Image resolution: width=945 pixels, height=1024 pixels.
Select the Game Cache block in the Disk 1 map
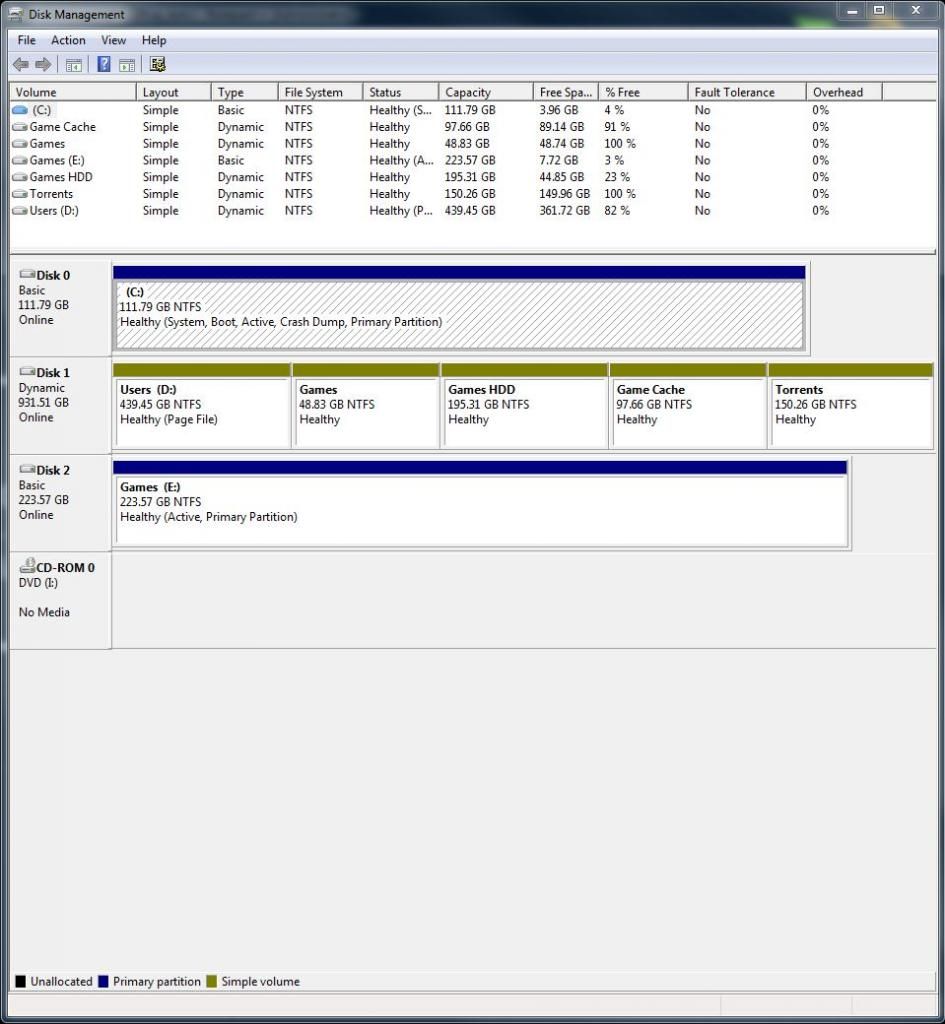point(688,406)
